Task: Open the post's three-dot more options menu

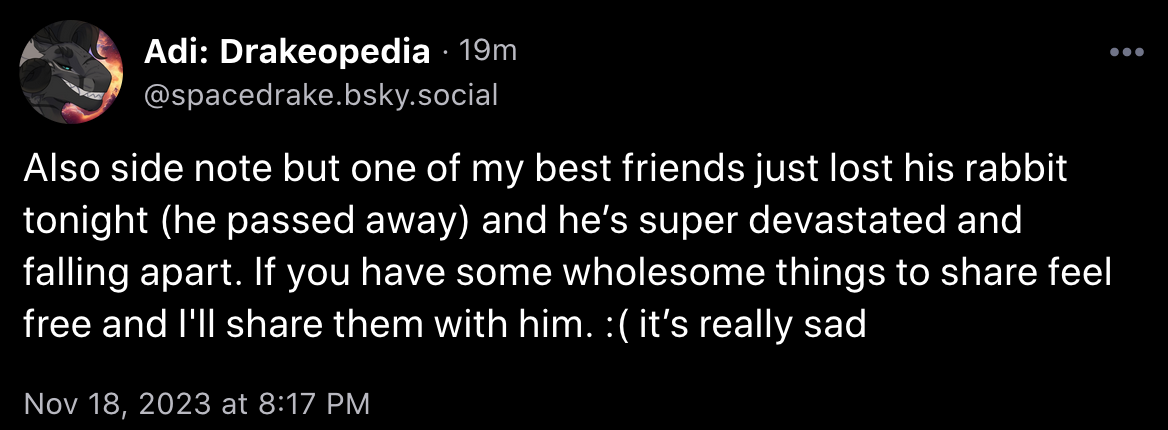Action: [1126, 52]
